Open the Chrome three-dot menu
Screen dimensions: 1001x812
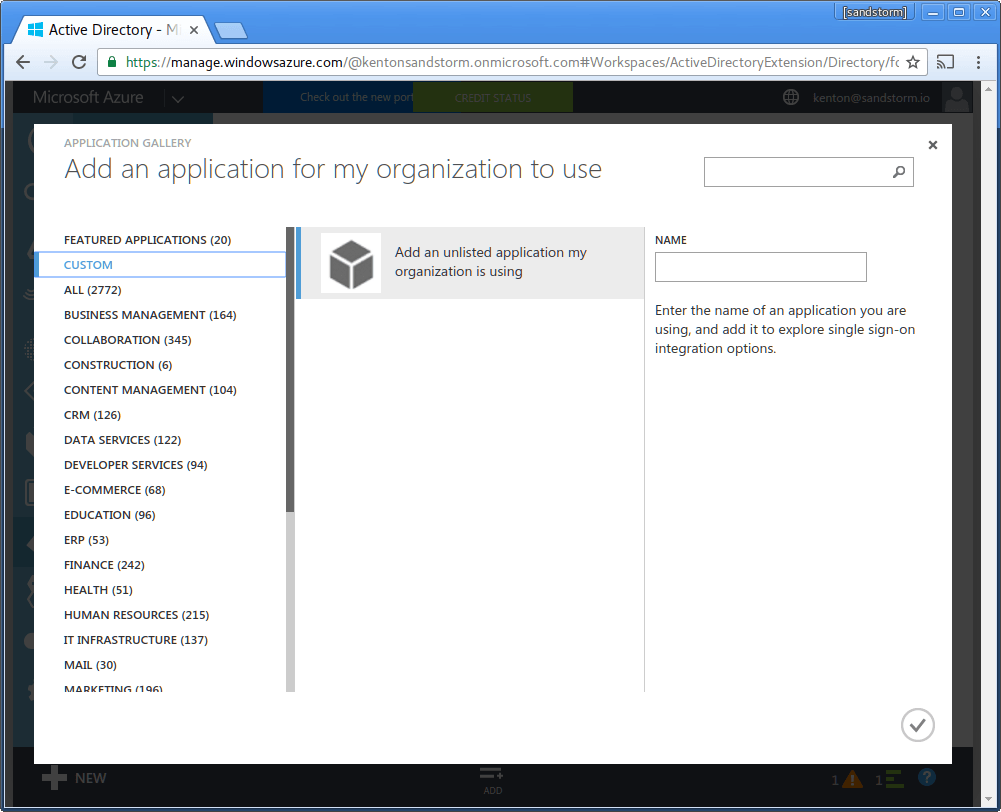[x=978, y=62]
